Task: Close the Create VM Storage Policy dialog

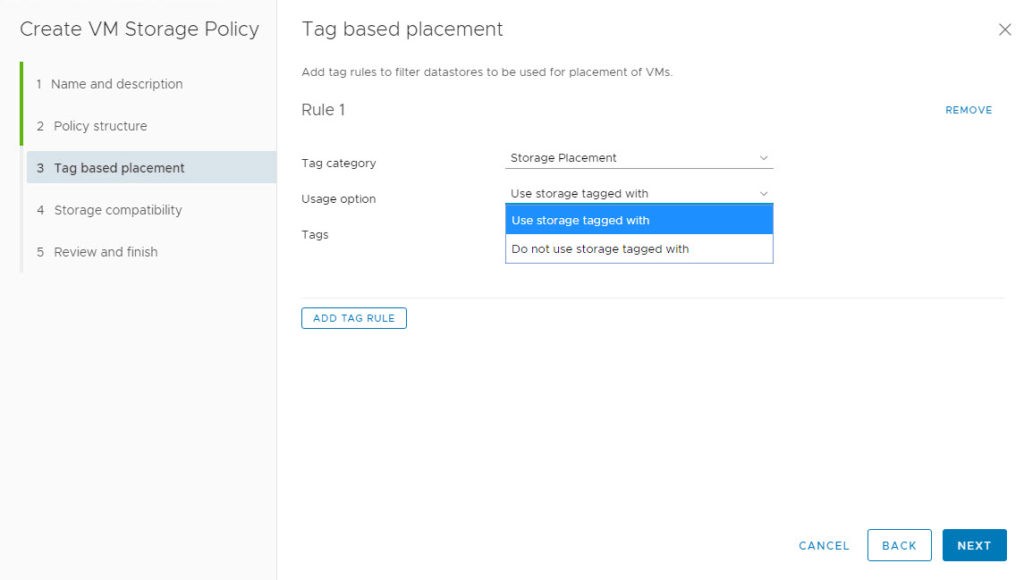Action: (x=1005, y=30)
